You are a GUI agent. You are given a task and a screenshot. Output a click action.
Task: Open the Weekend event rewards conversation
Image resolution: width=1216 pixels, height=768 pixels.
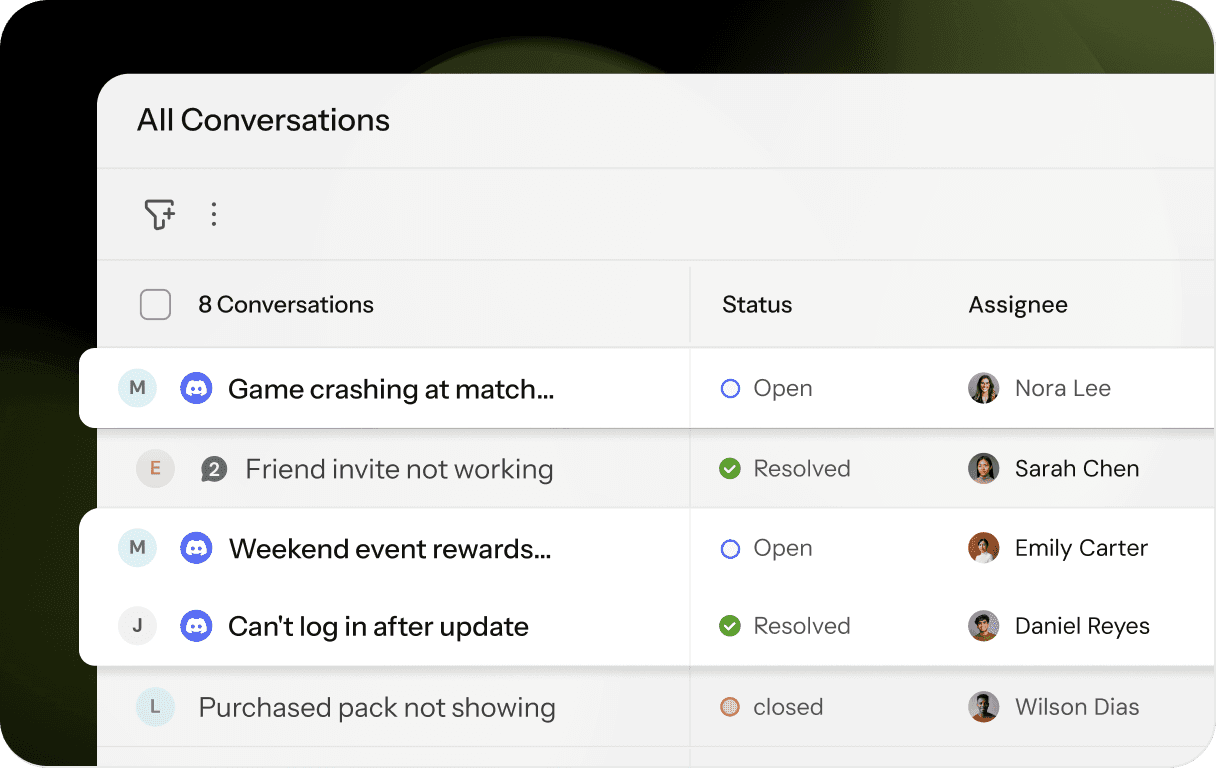(x=390, y=549)
